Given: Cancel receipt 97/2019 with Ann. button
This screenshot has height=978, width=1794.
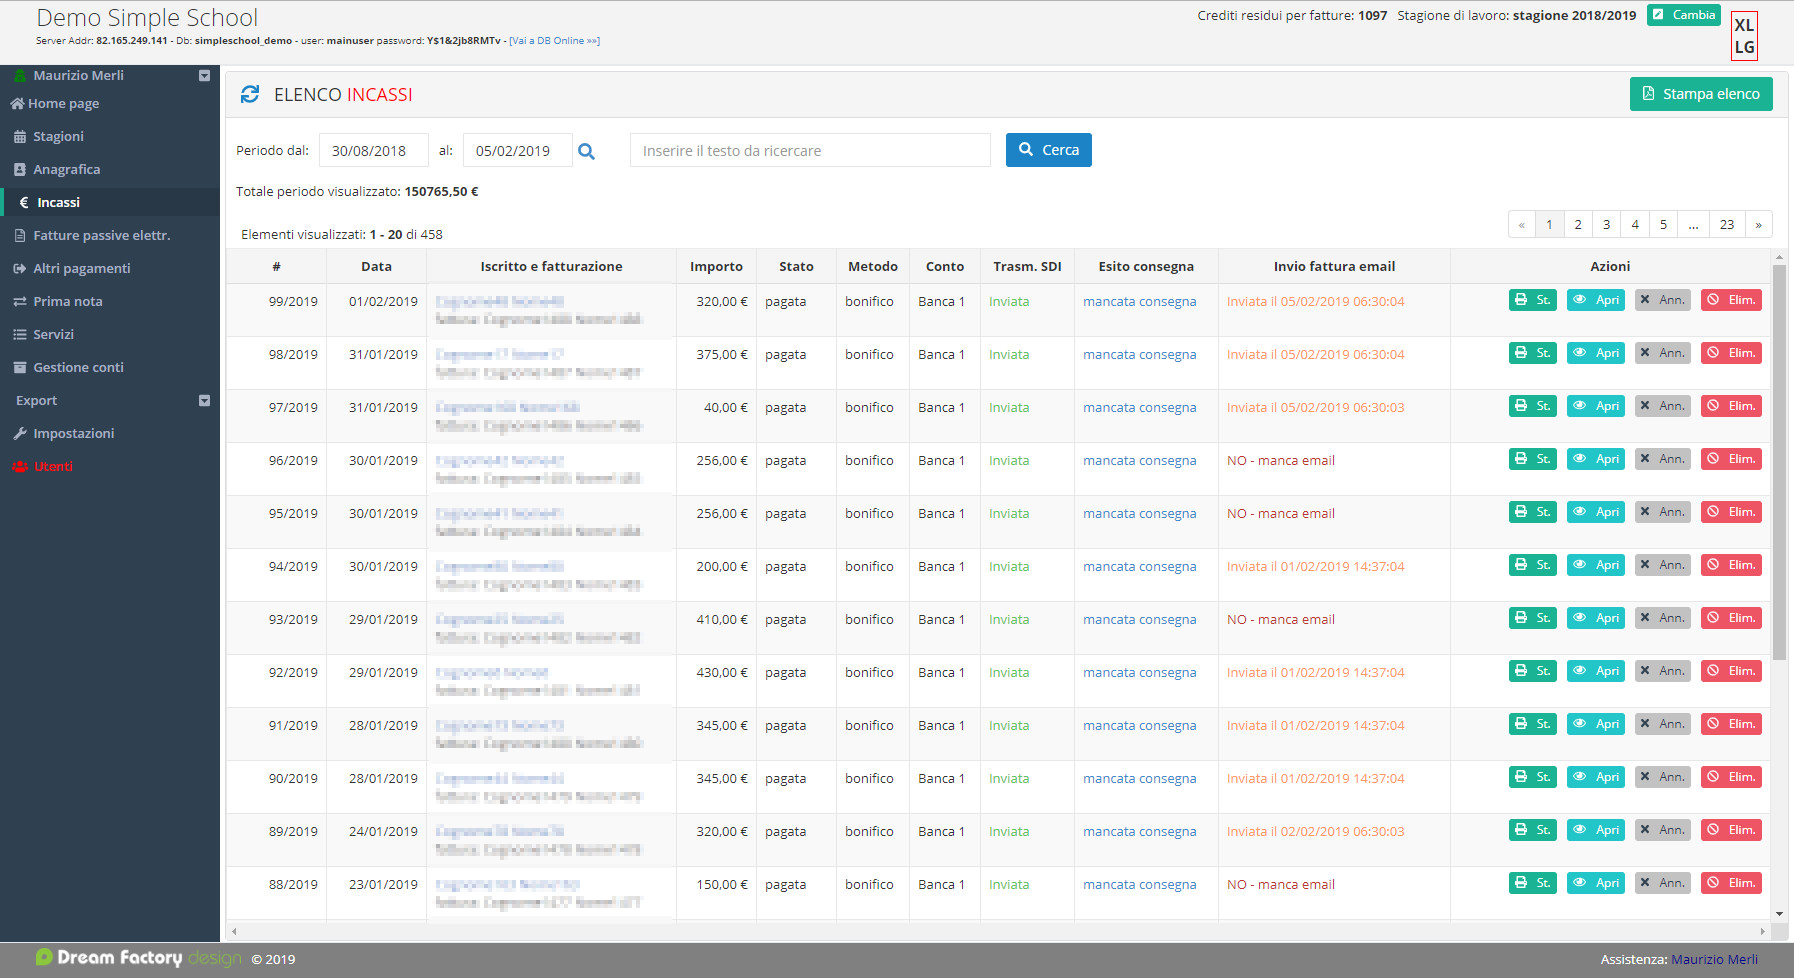Looking at the screenshot, I should click(x=1662, y=406).
